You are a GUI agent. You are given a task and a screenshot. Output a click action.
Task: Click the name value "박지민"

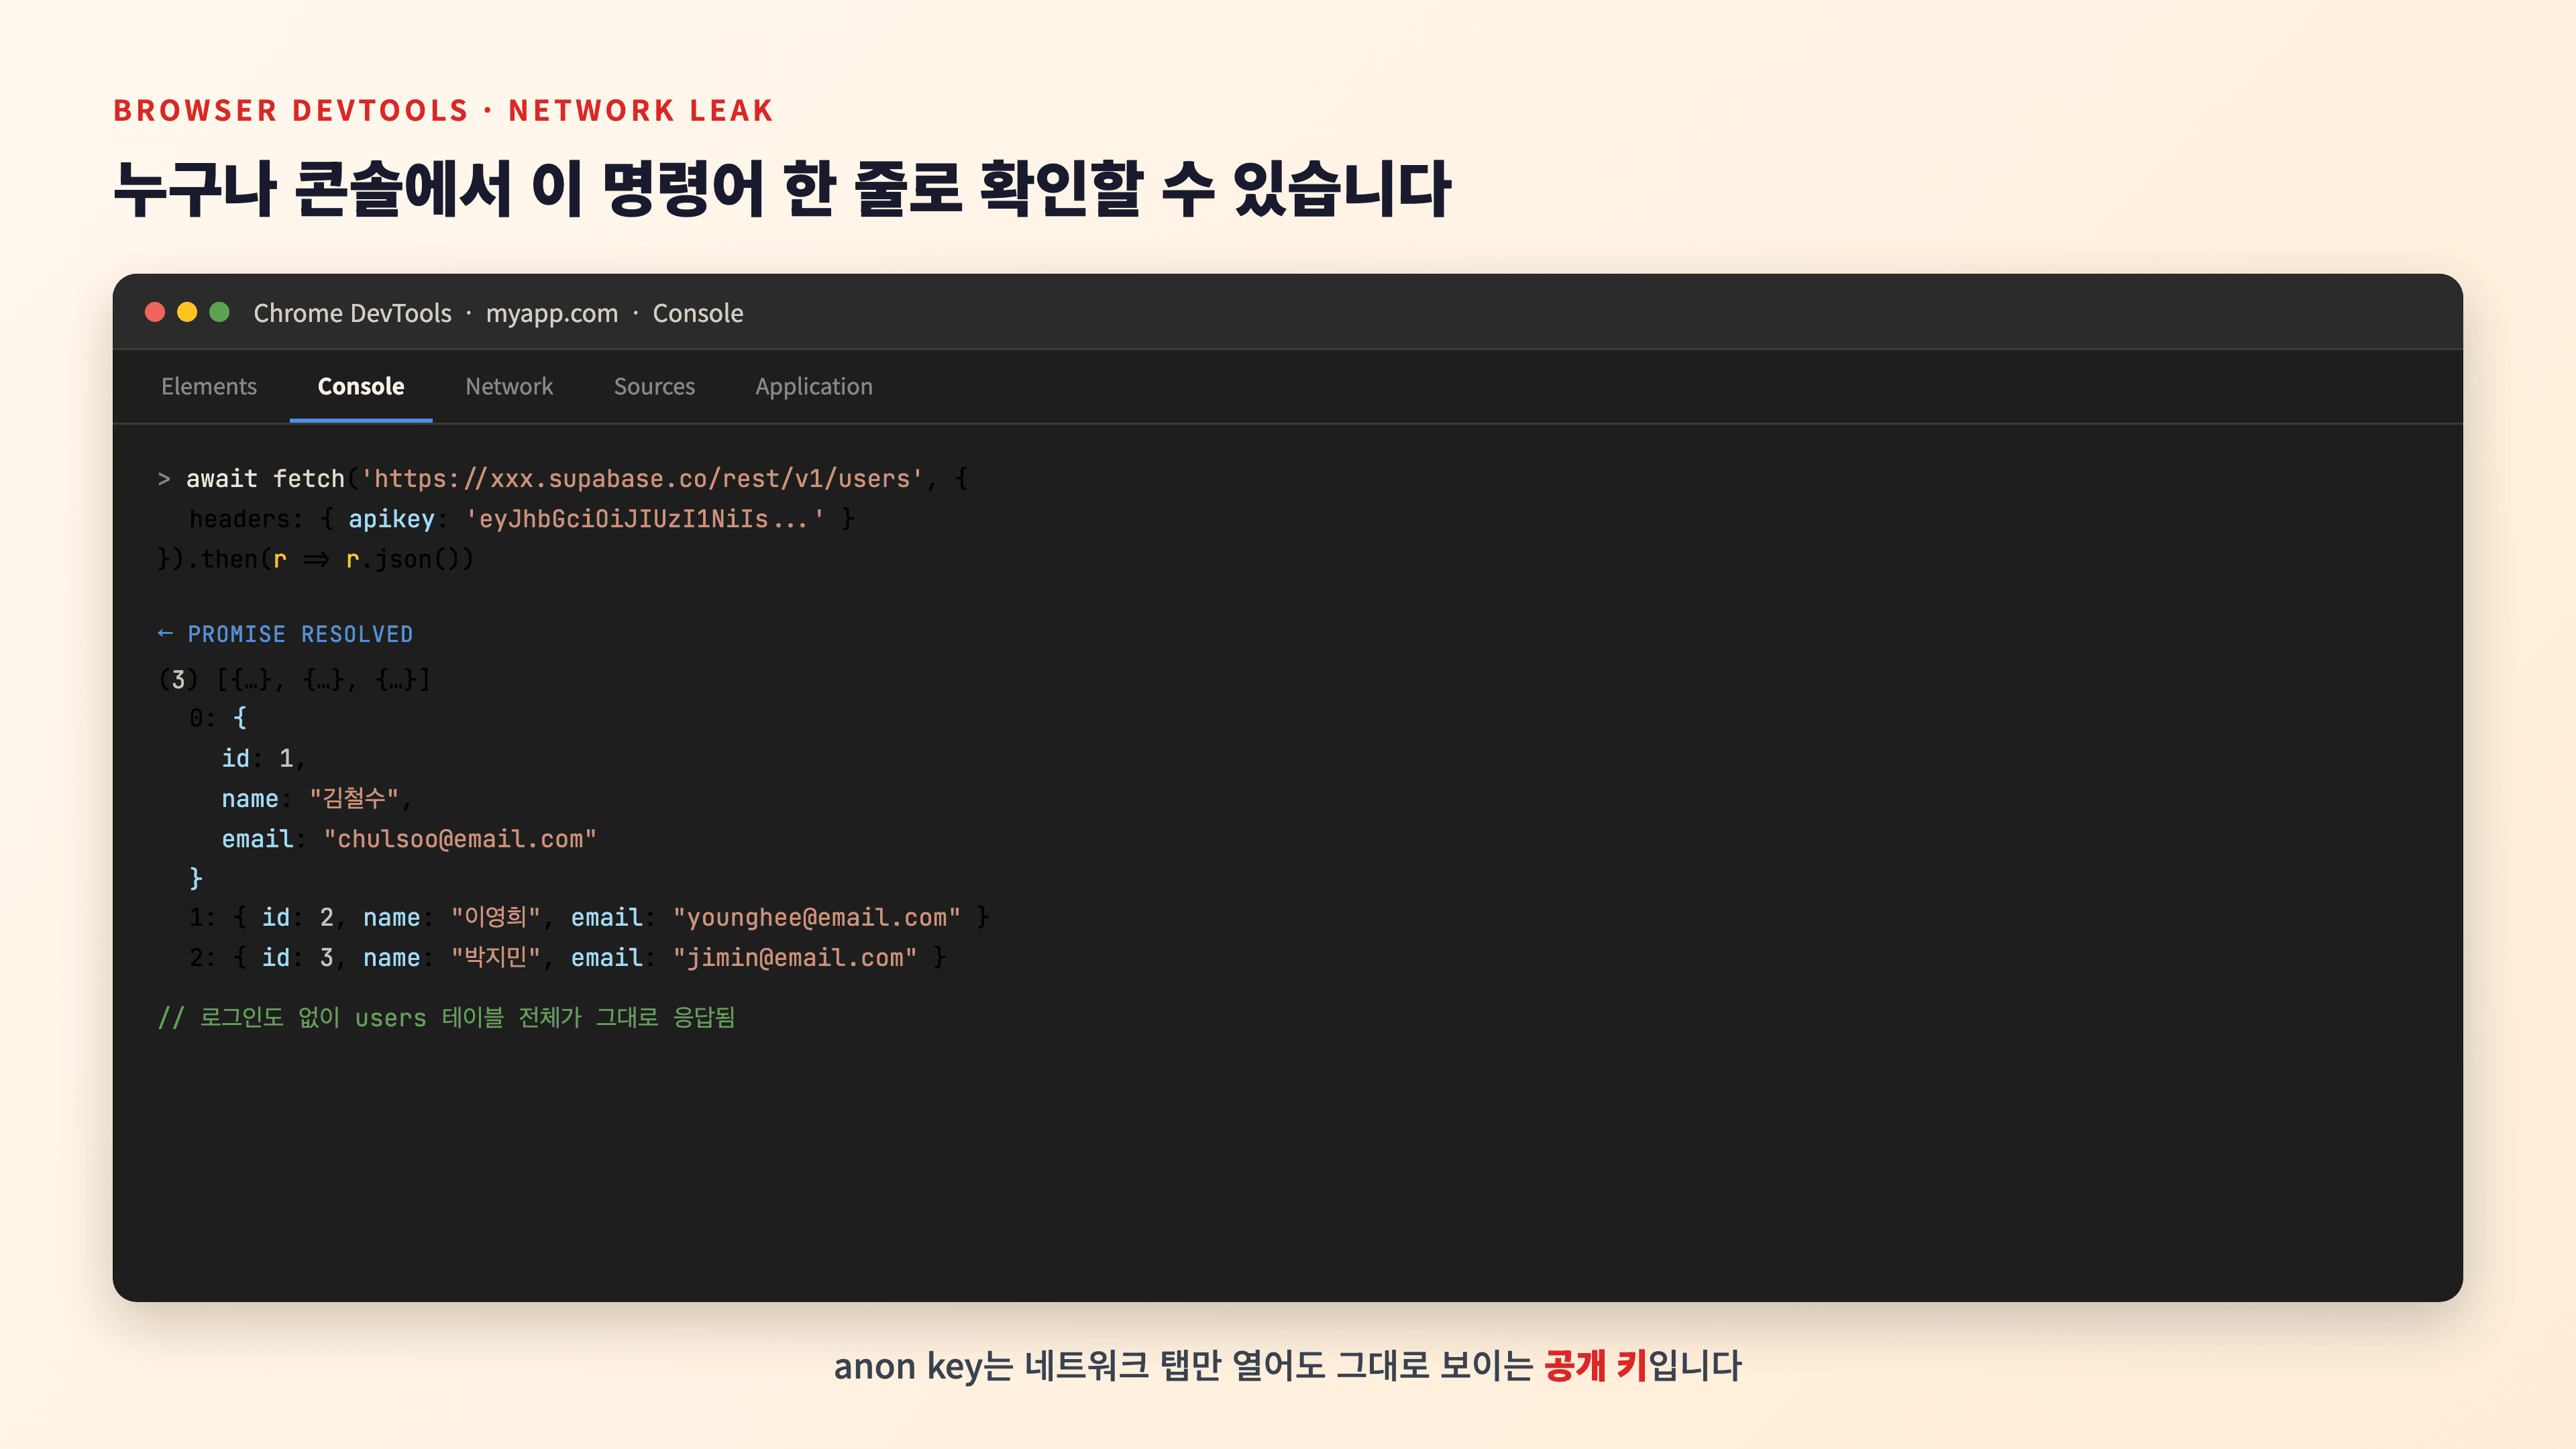tap(496, 957)
